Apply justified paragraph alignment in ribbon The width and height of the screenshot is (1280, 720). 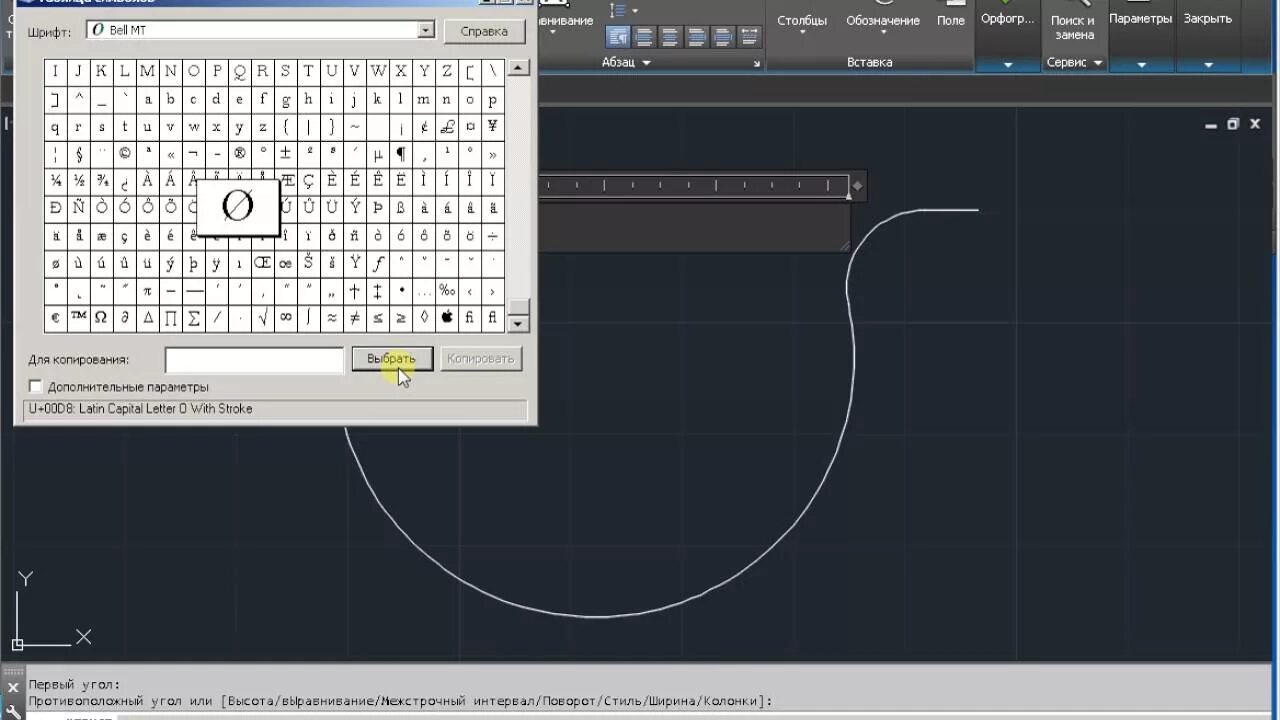coord(722,38)
